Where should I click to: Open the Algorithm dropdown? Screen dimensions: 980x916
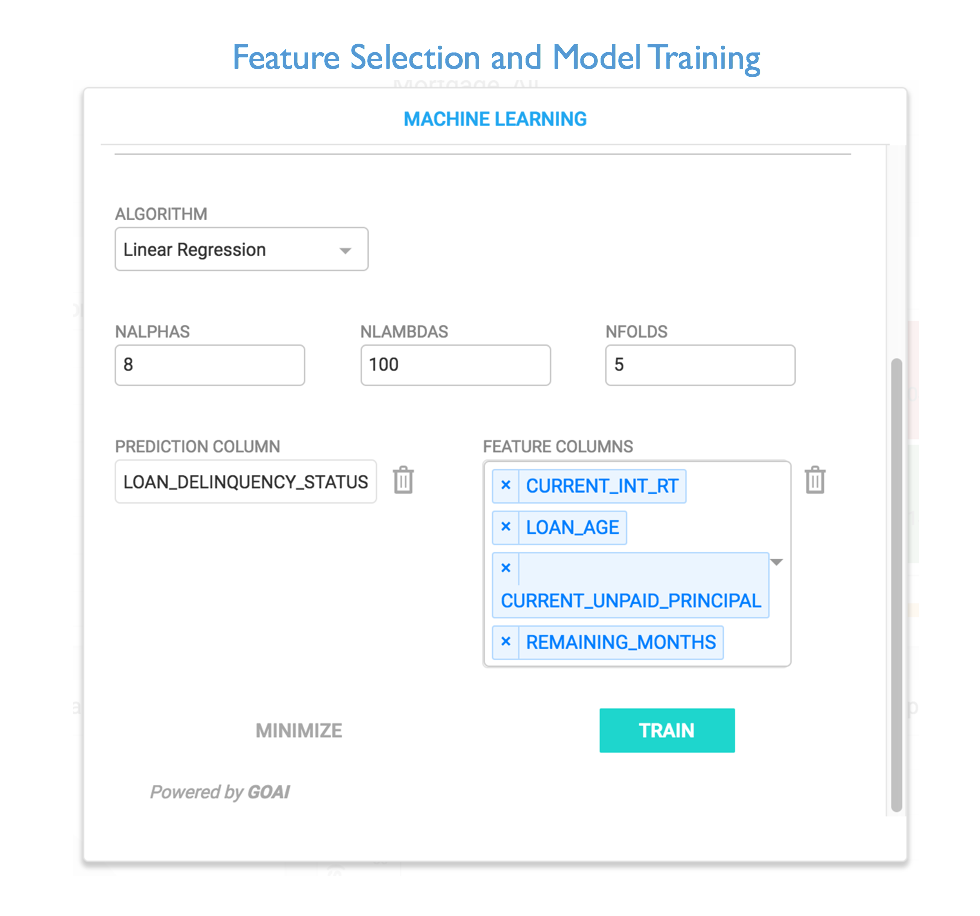point(345,251)
